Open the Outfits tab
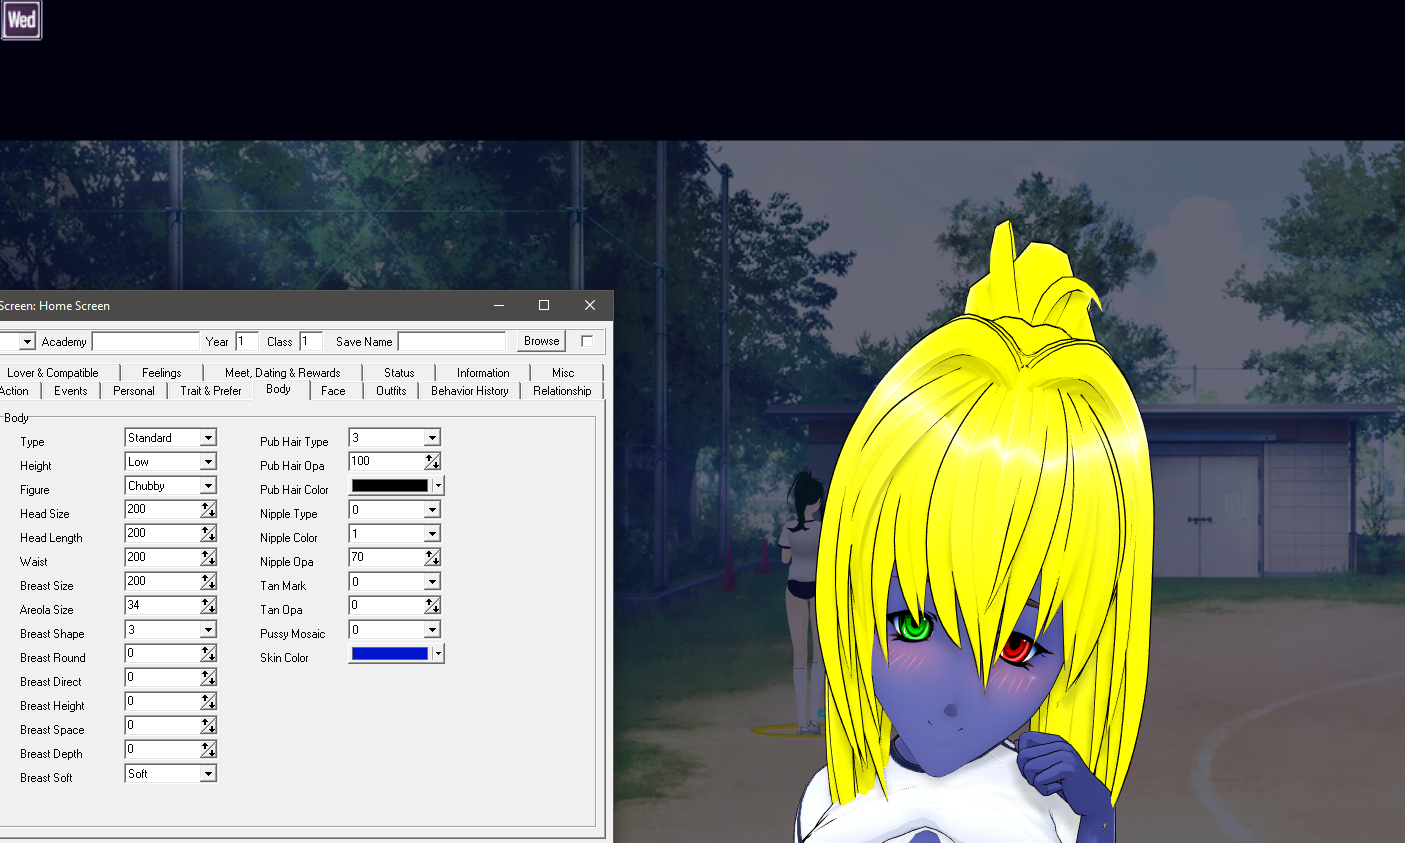The height and width of the screenshot is (843, 1405). click(391, 391)
